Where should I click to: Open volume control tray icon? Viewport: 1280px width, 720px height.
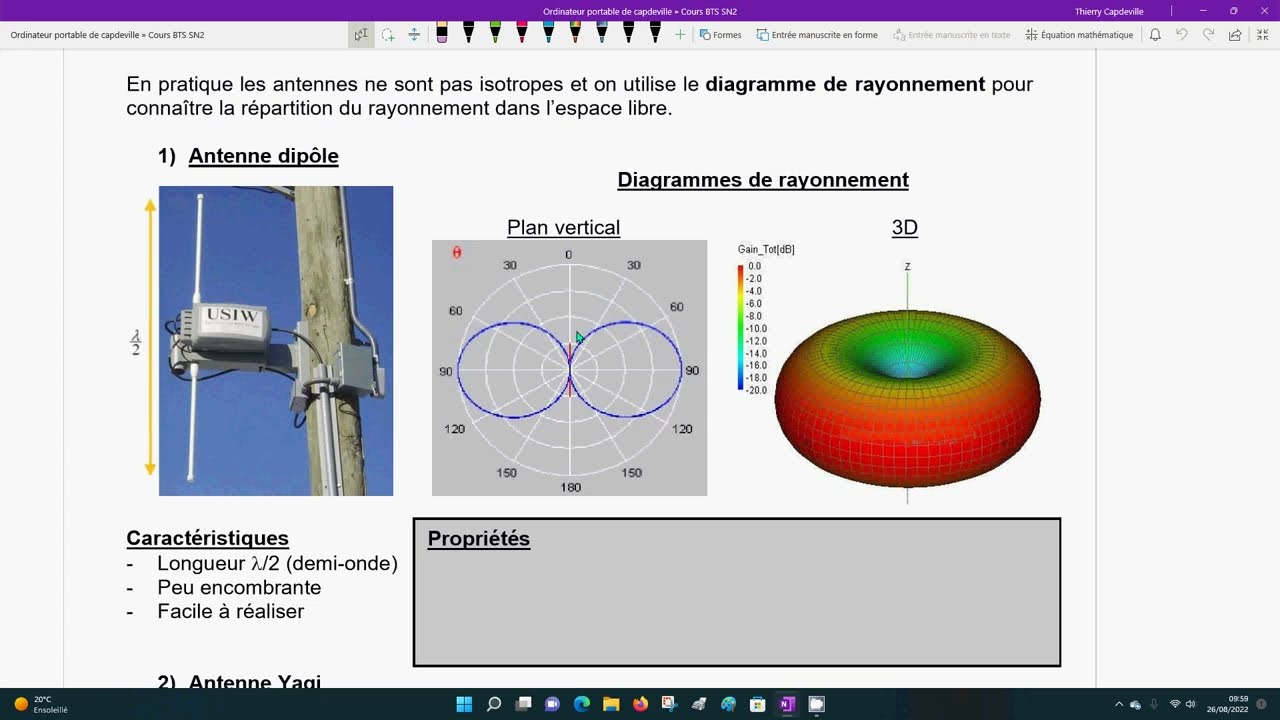point(1191,704)
